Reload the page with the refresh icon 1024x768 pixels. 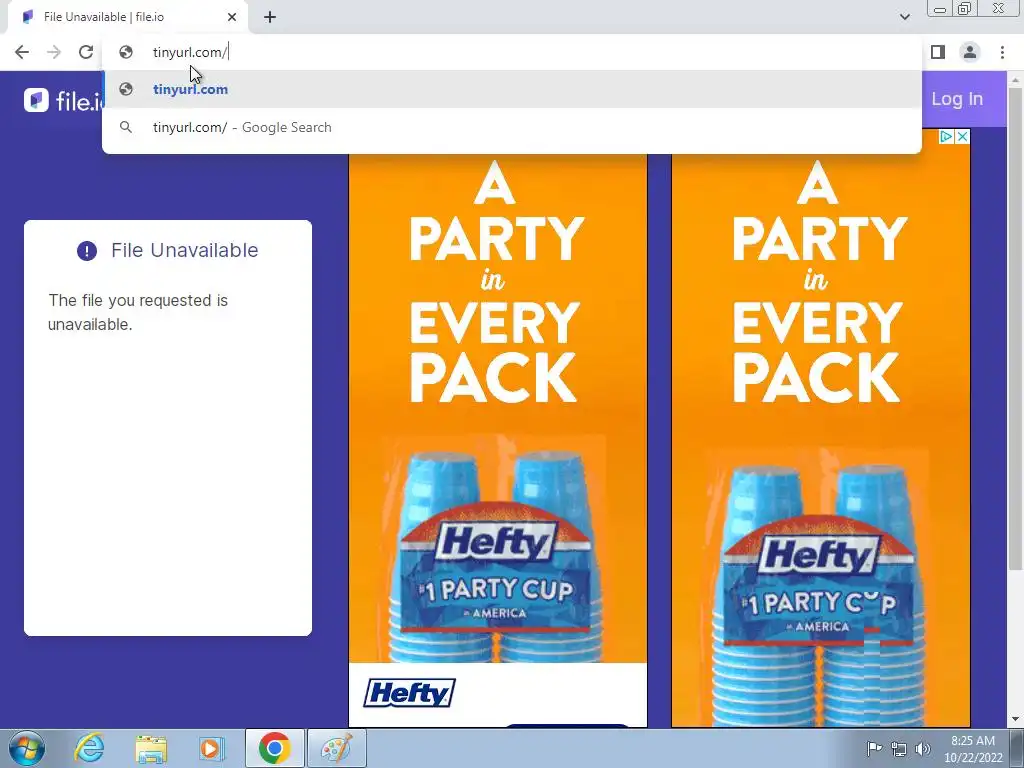(86, 52)
